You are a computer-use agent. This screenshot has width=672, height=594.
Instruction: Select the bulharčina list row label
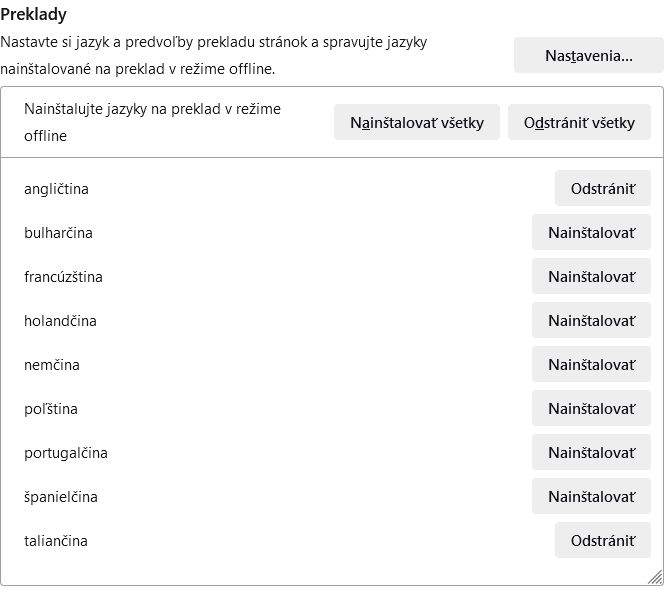tap(58, 233)
